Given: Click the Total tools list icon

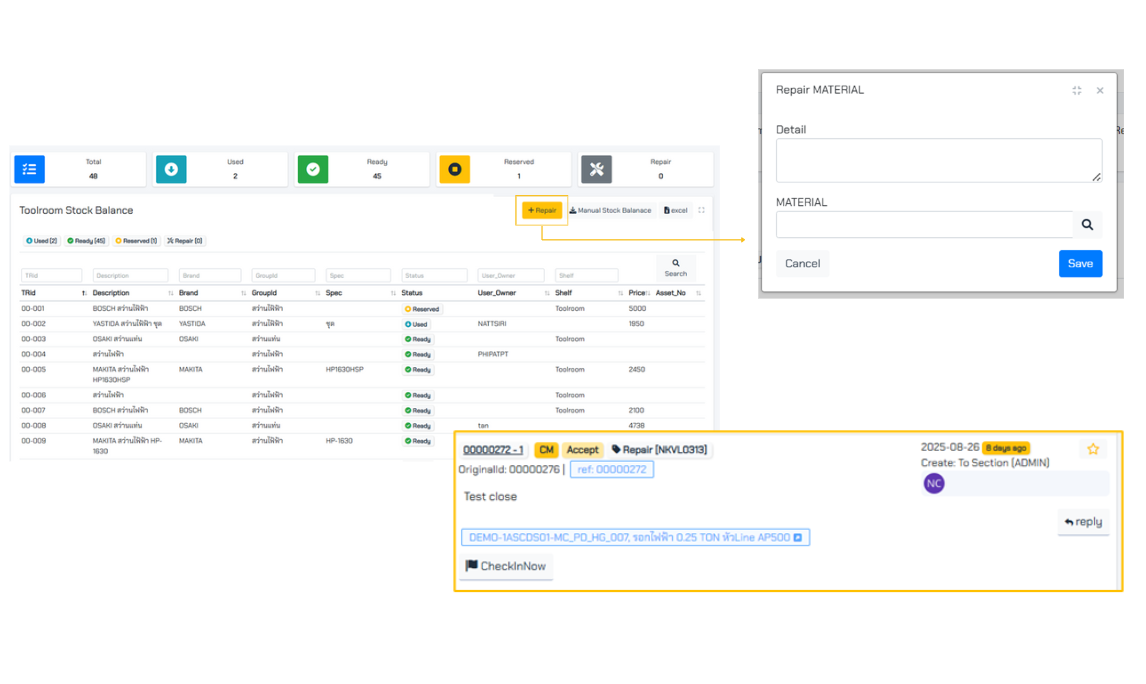Looking at the screenshot, I should tap(29, 169).
